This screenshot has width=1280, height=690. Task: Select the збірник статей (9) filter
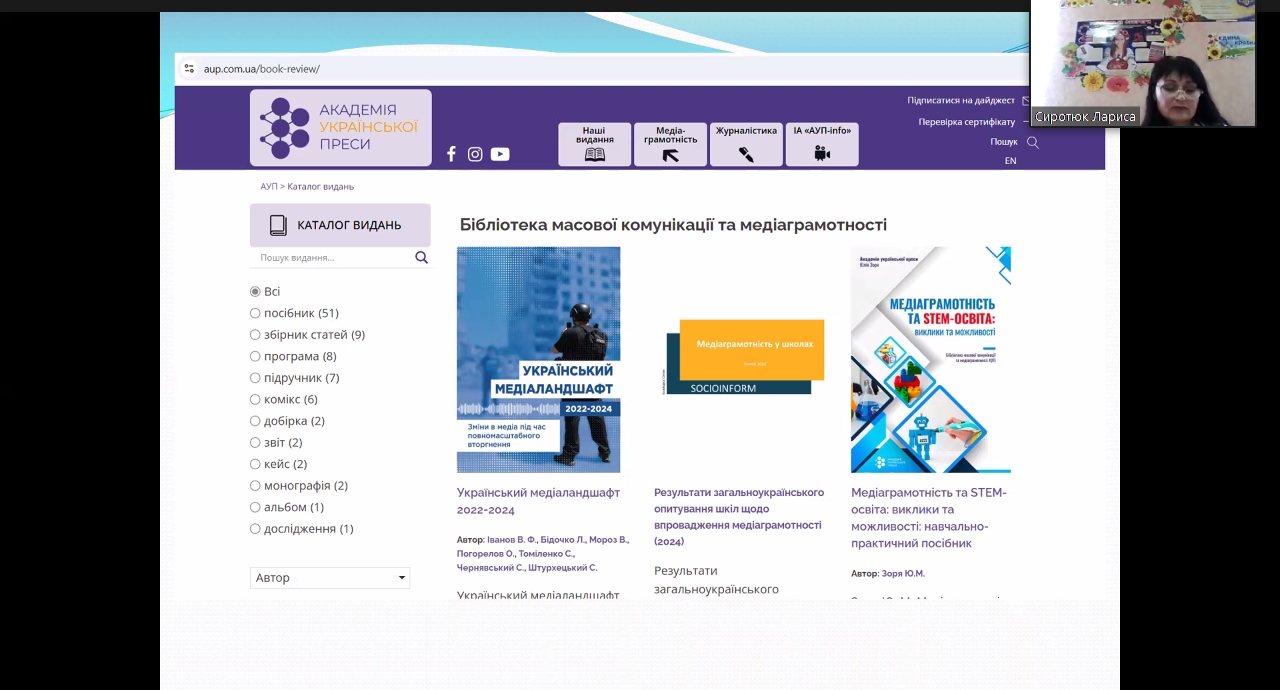point(255,335)
